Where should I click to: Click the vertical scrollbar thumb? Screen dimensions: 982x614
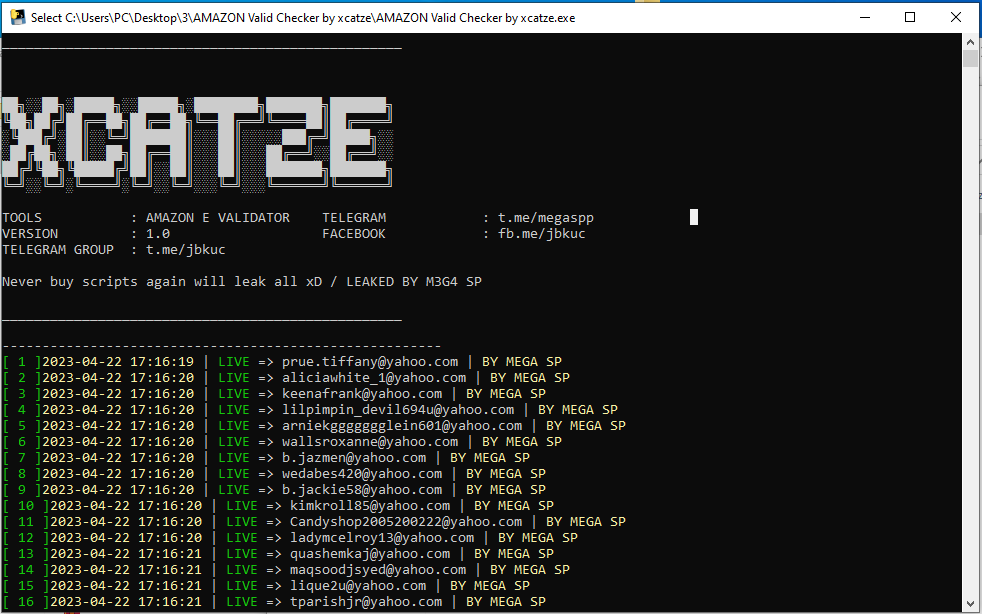click(x=970, y=58)
